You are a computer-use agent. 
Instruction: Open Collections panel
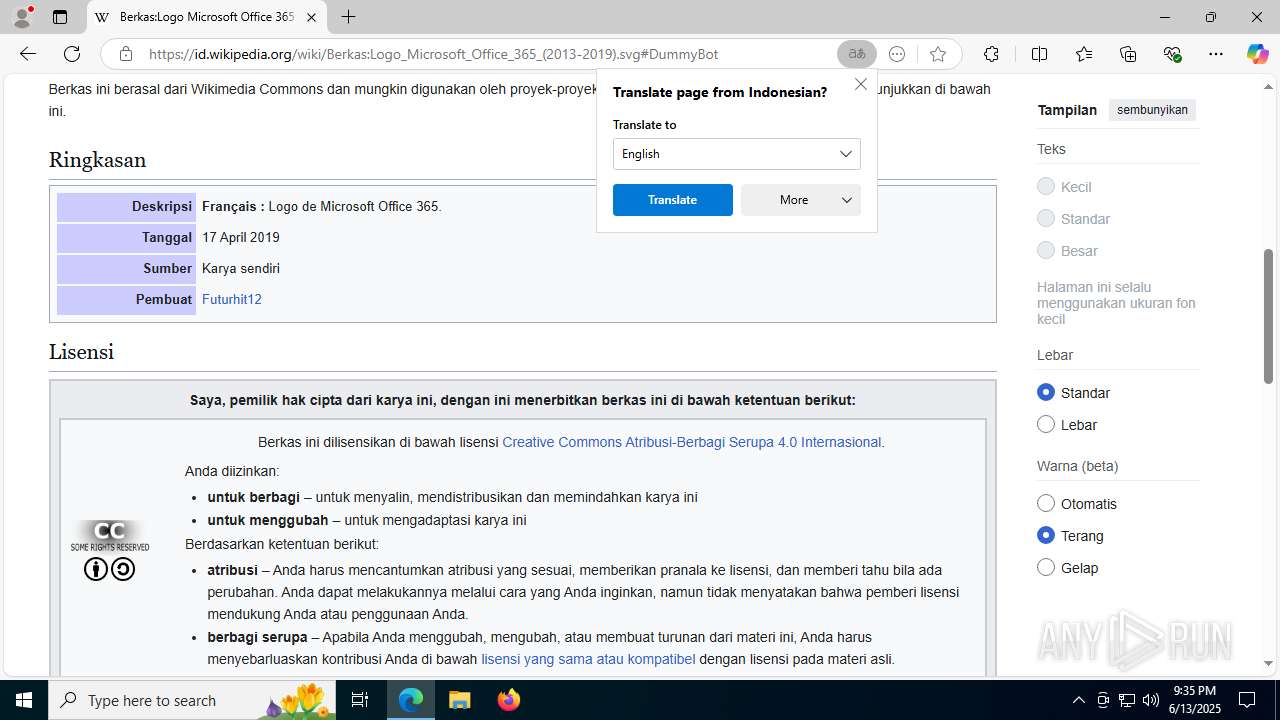[1128, 54]
